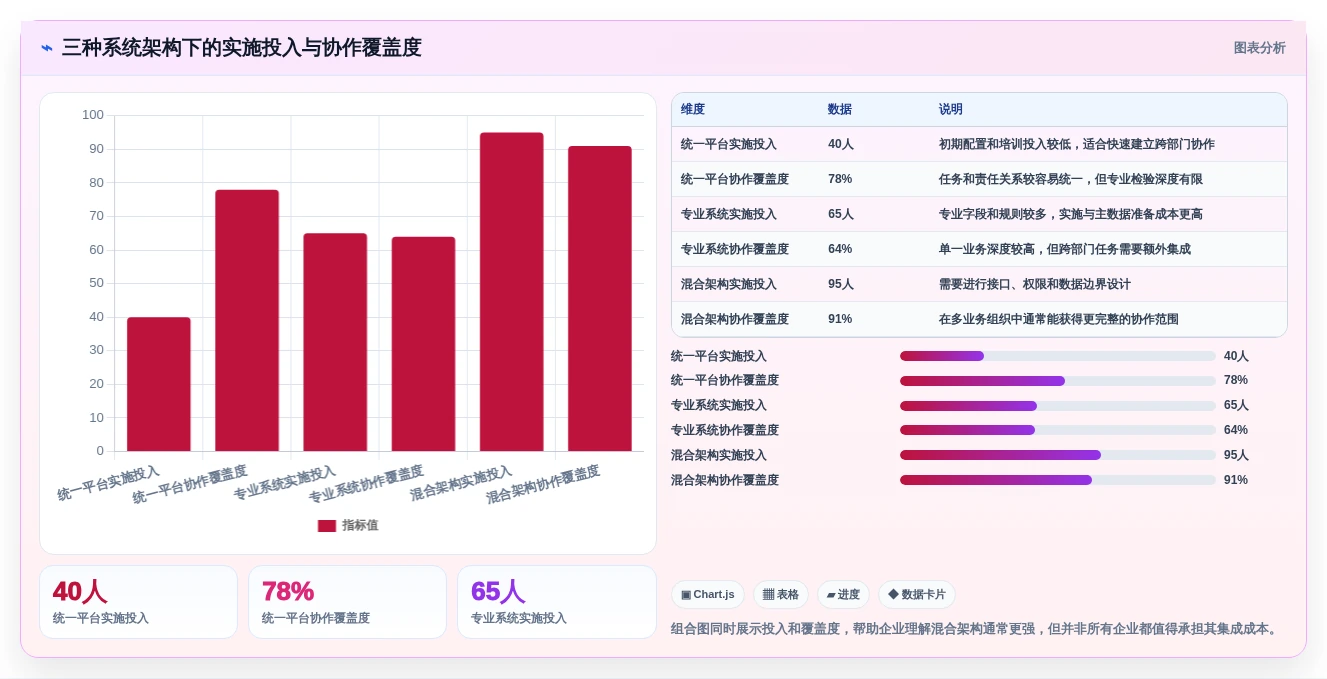Click the table value 91%
The width and height of the screenshot is (1327, 679).
[x=840, y=319]
